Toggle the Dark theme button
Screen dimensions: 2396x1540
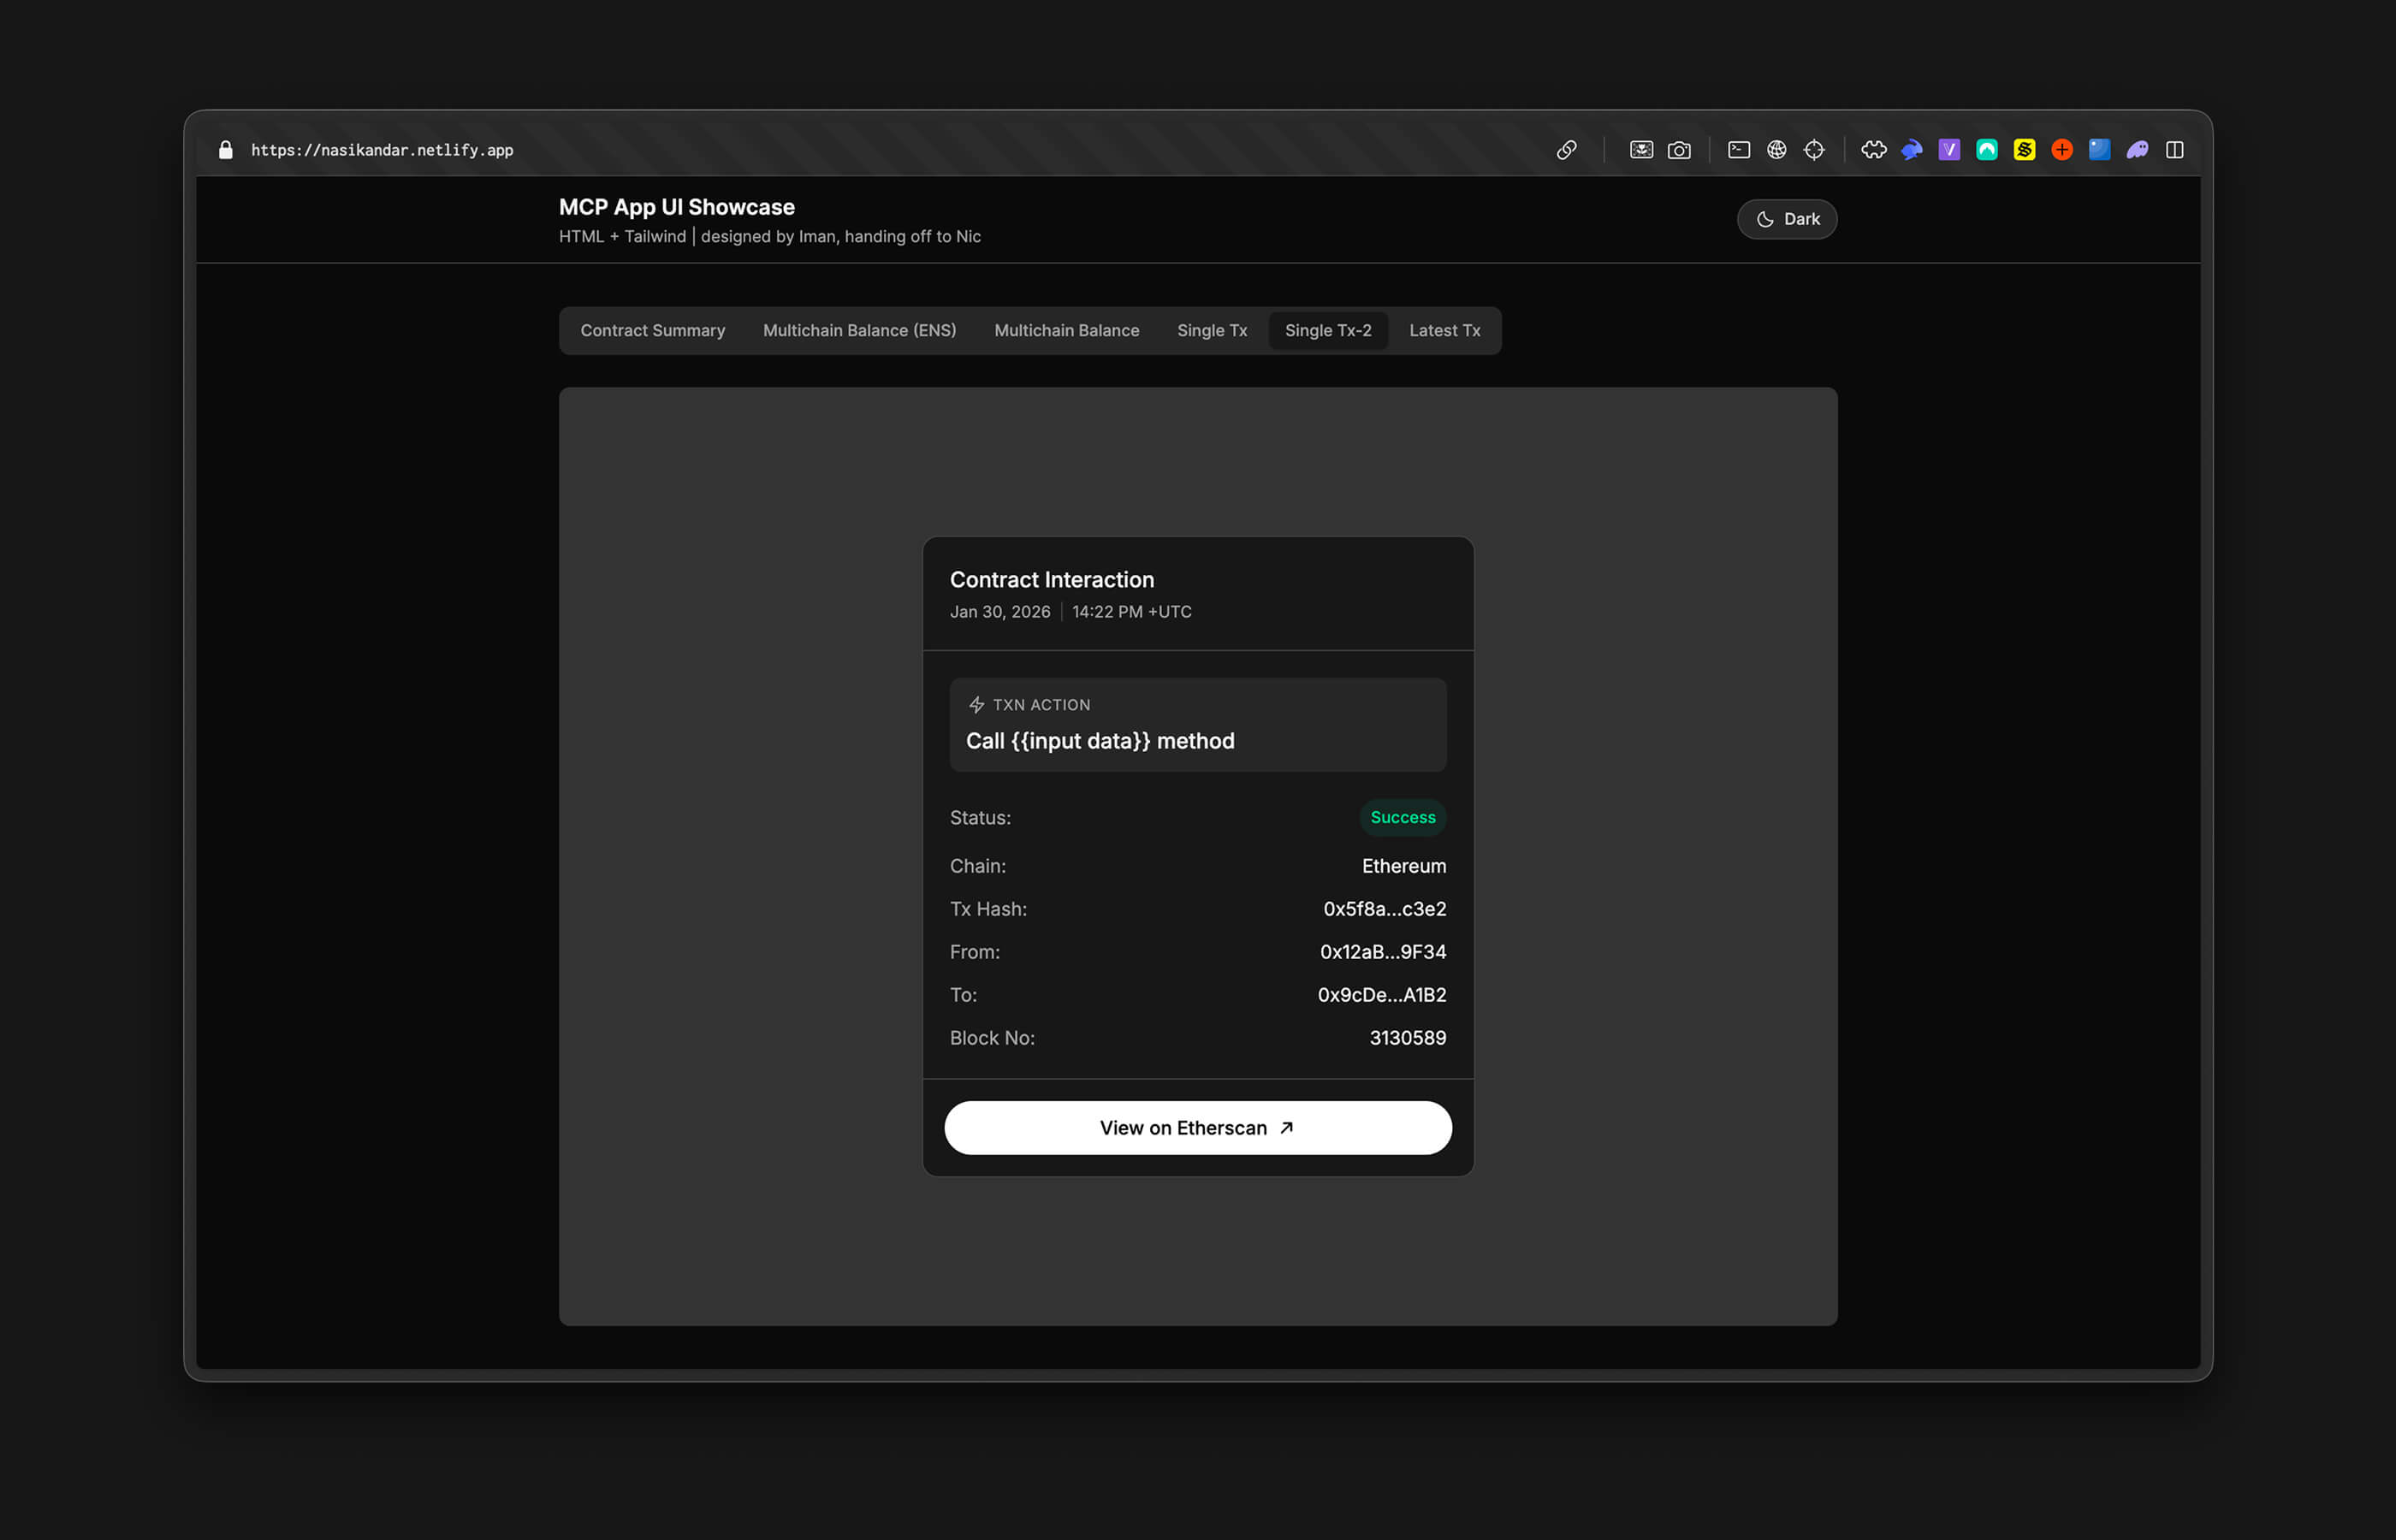(x=1786, y=219)
